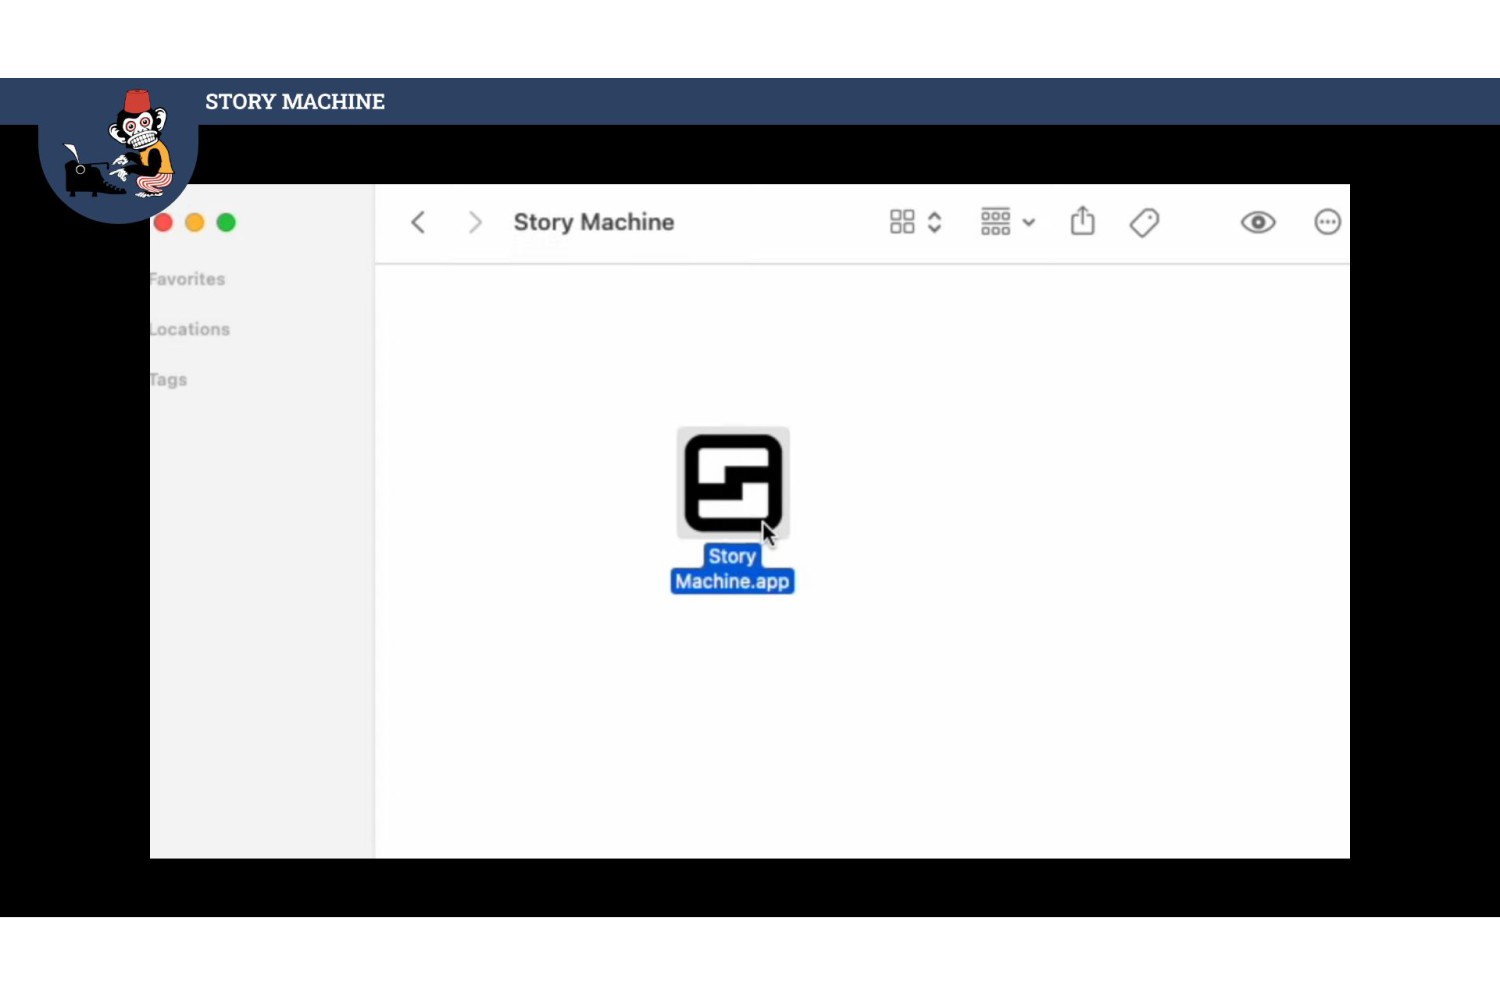Open the group-by items icon
Screen dimensions: 1500x1000
(995, 222)
